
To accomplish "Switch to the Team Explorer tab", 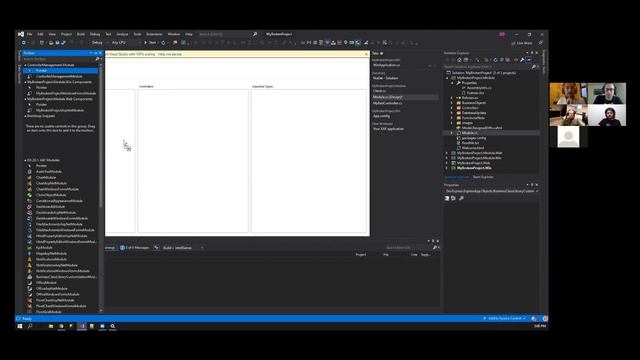I will [x=483, y=177].
